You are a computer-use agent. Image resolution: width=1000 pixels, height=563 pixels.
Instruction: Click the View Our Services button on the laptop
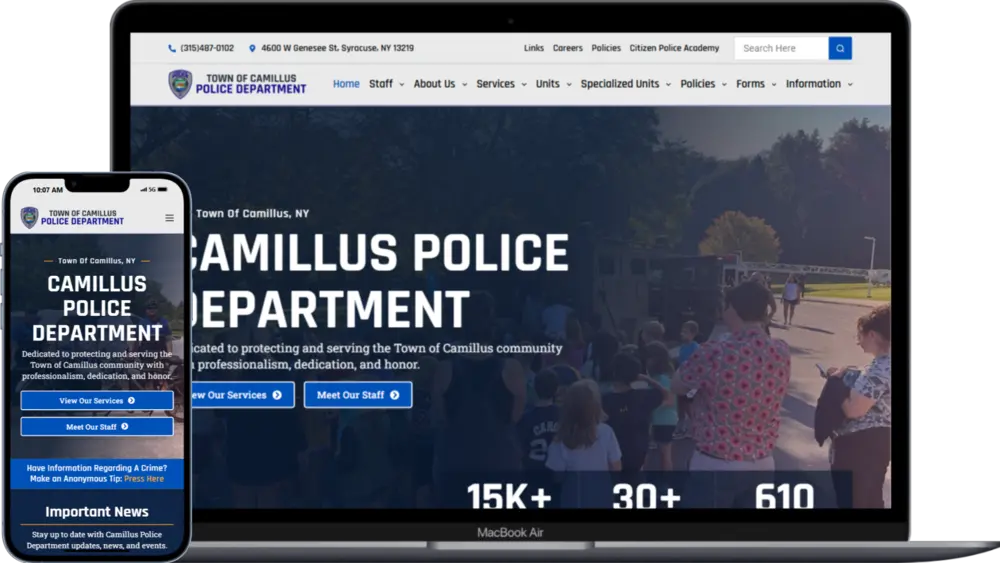241,395
